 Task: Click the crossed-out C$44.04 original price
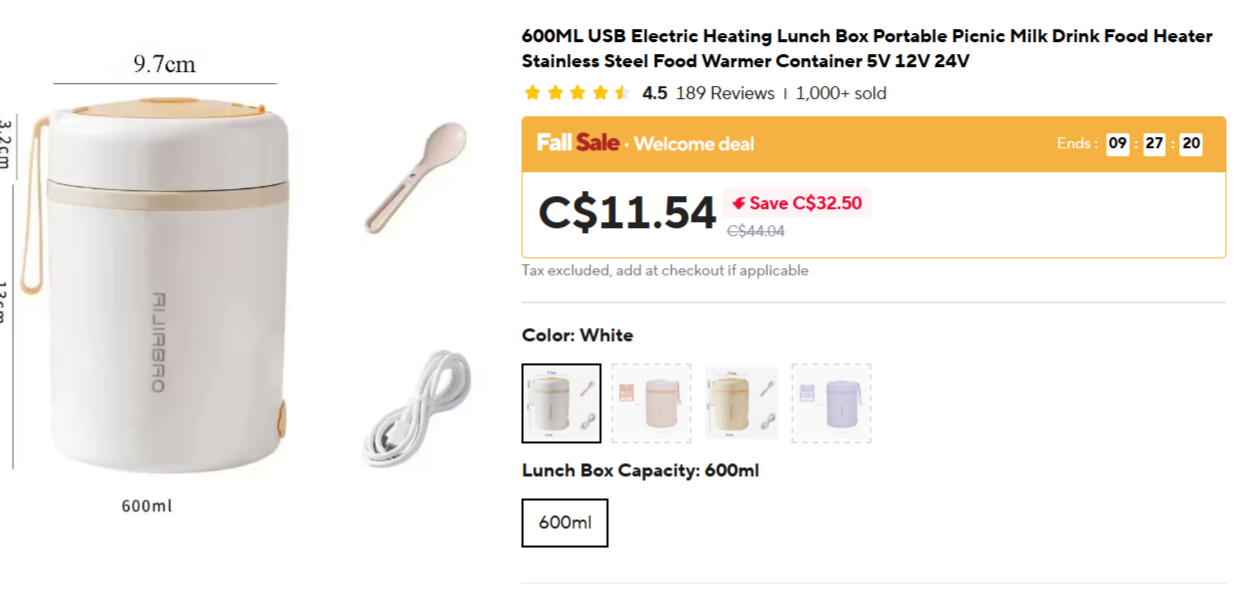pyautogui.click(x=755, y=231)
